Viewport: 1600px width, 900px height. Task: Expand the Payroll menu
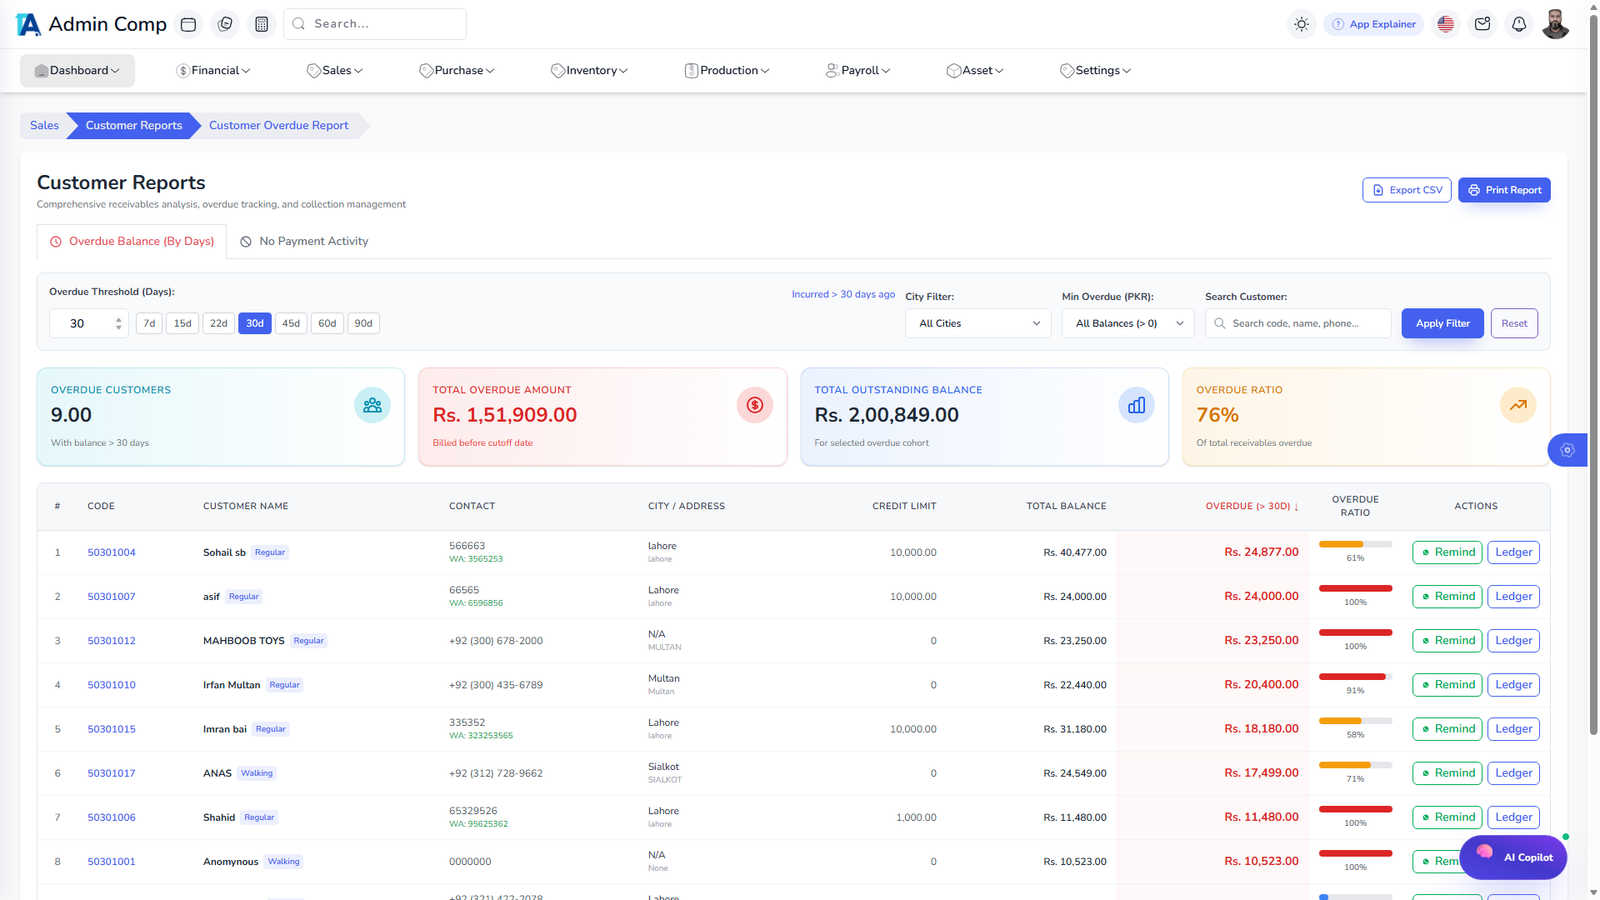pyautogui.click(x=858, y=70)
